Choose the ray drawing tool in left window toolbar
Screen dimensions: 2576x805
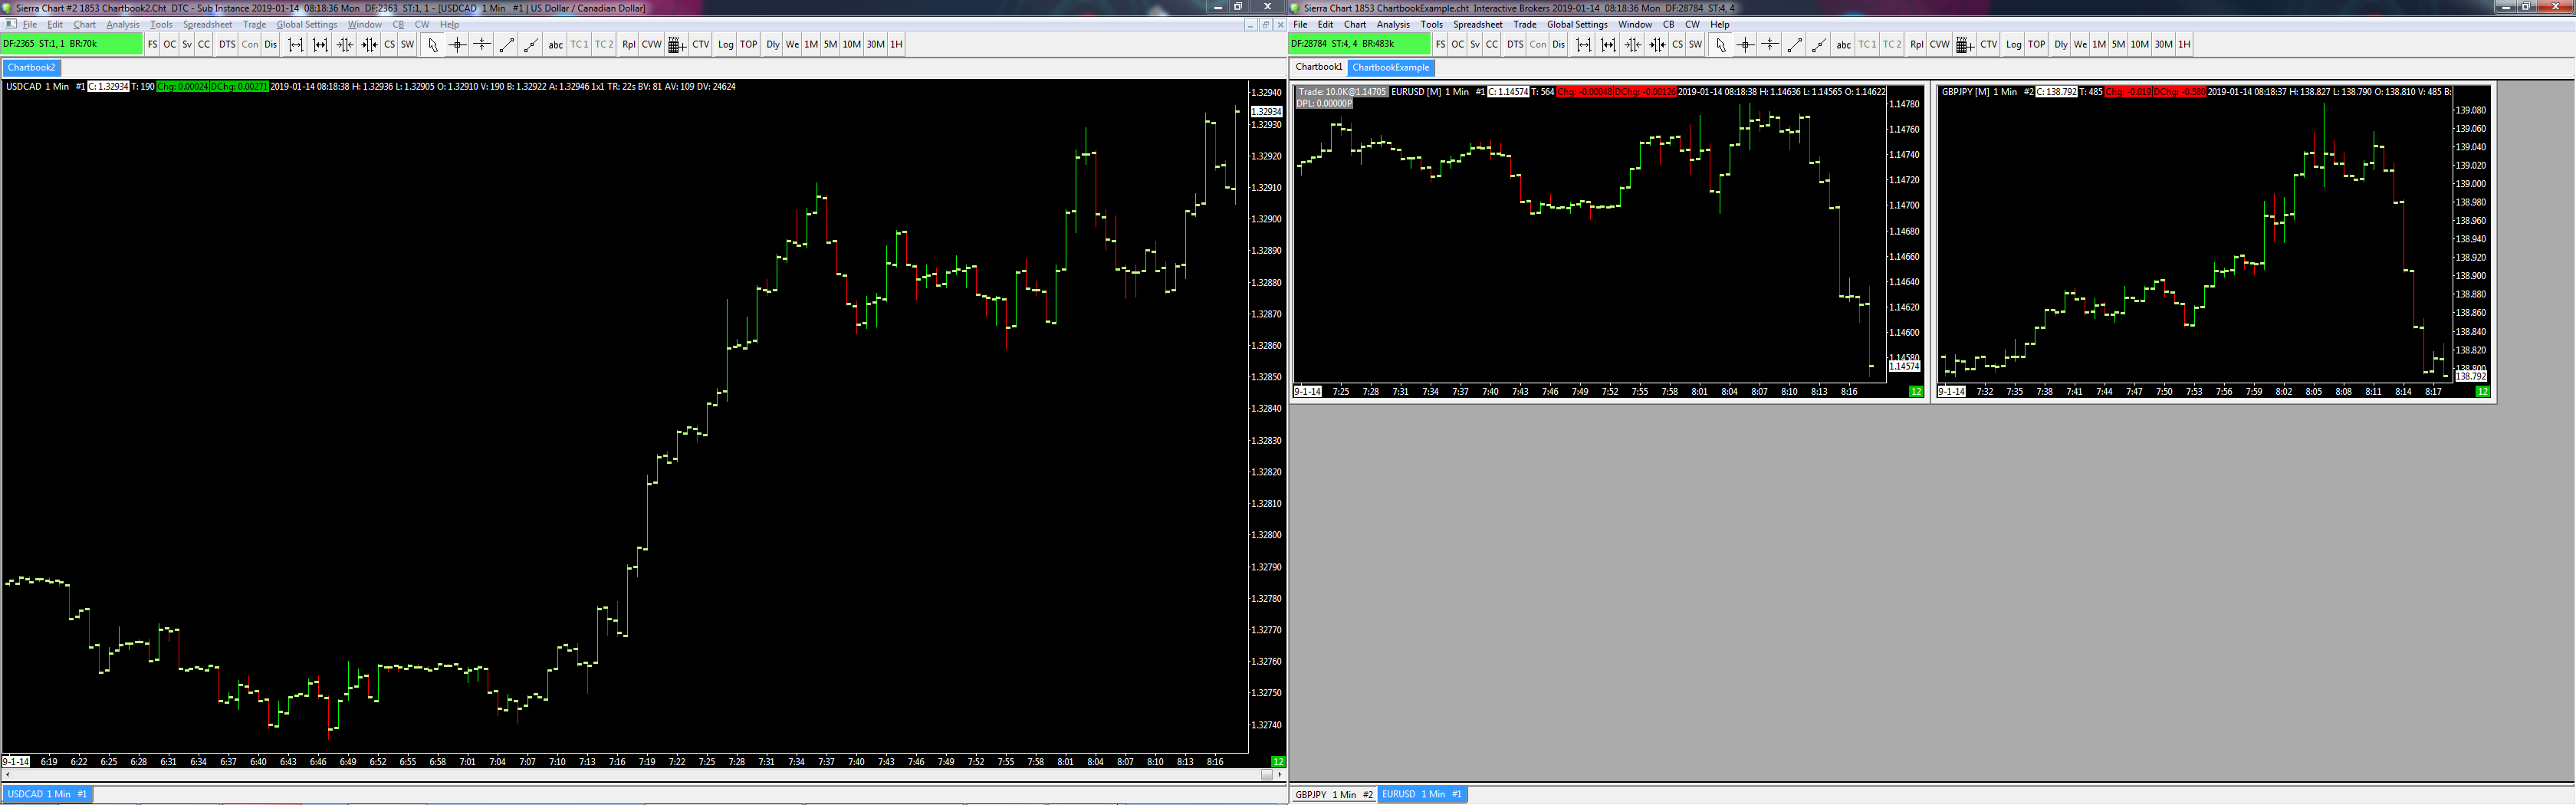[532, 44]
